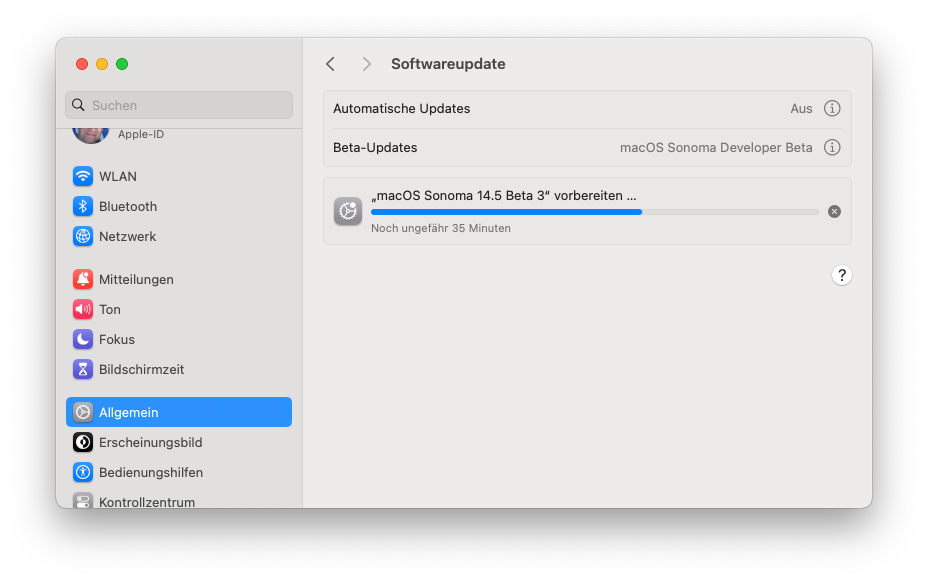Click the Bluetooth sidebar icon

click(83, 207)
